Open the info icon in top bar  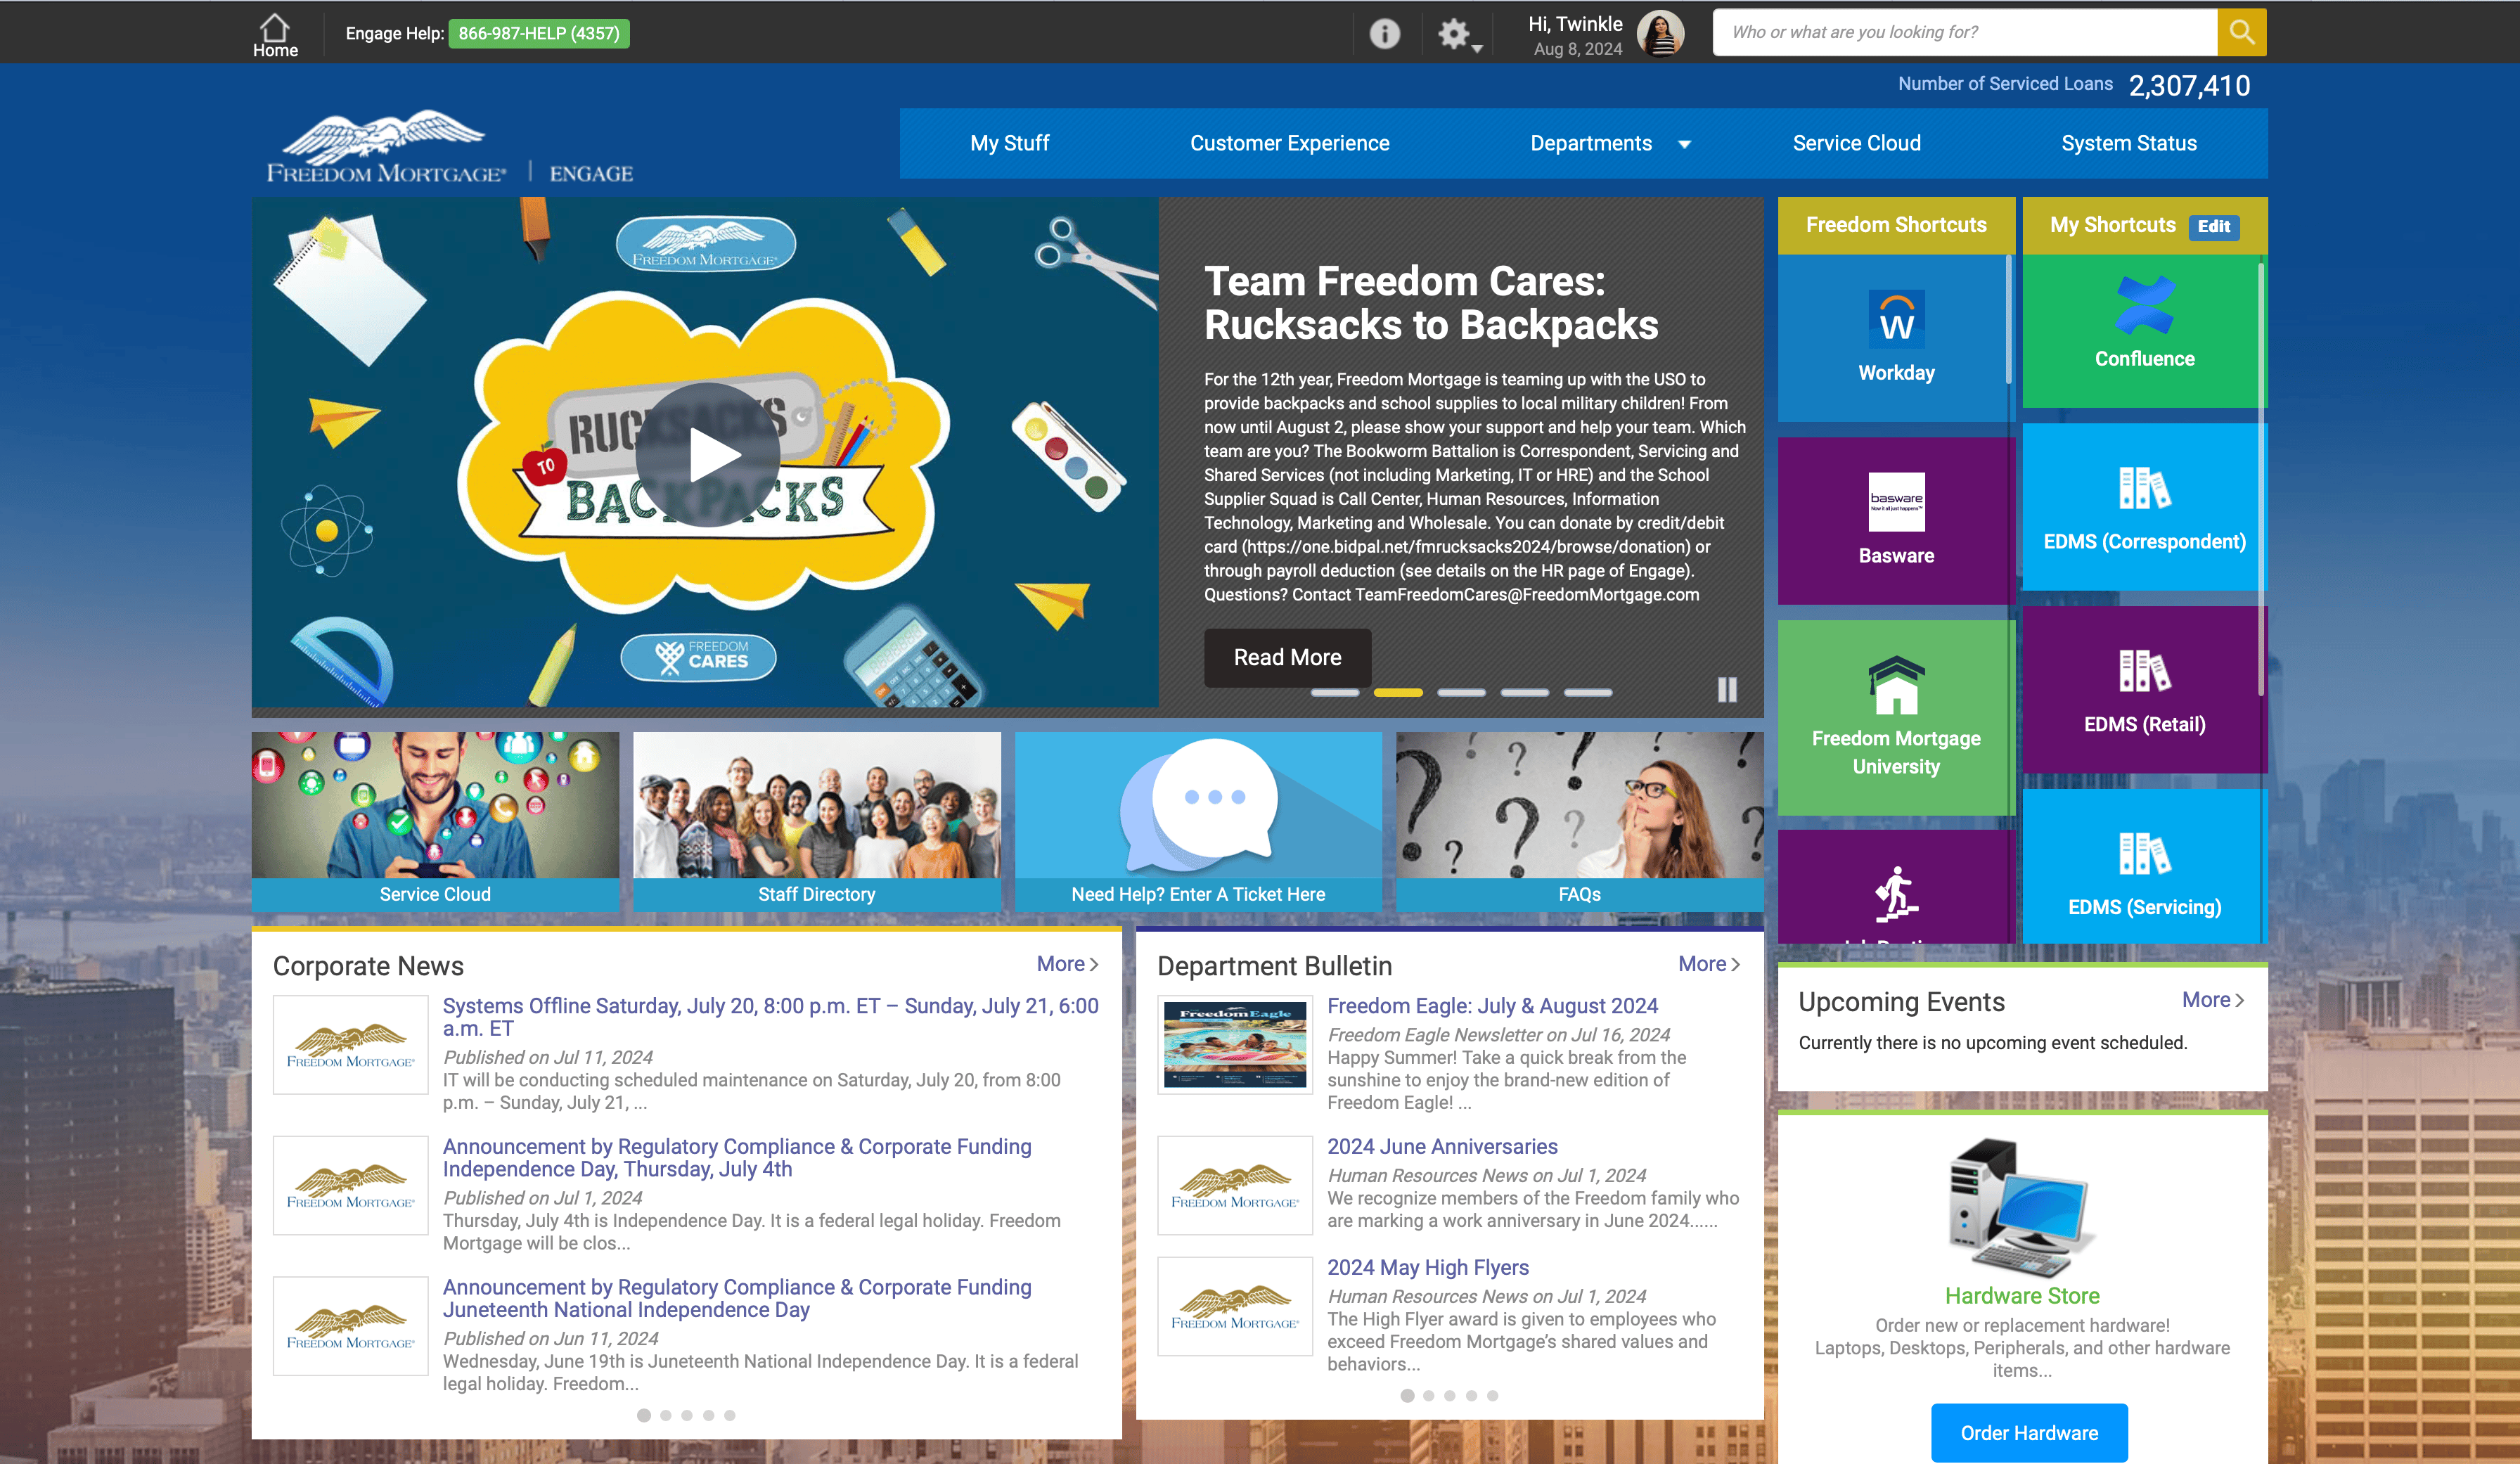(1384, 34)
